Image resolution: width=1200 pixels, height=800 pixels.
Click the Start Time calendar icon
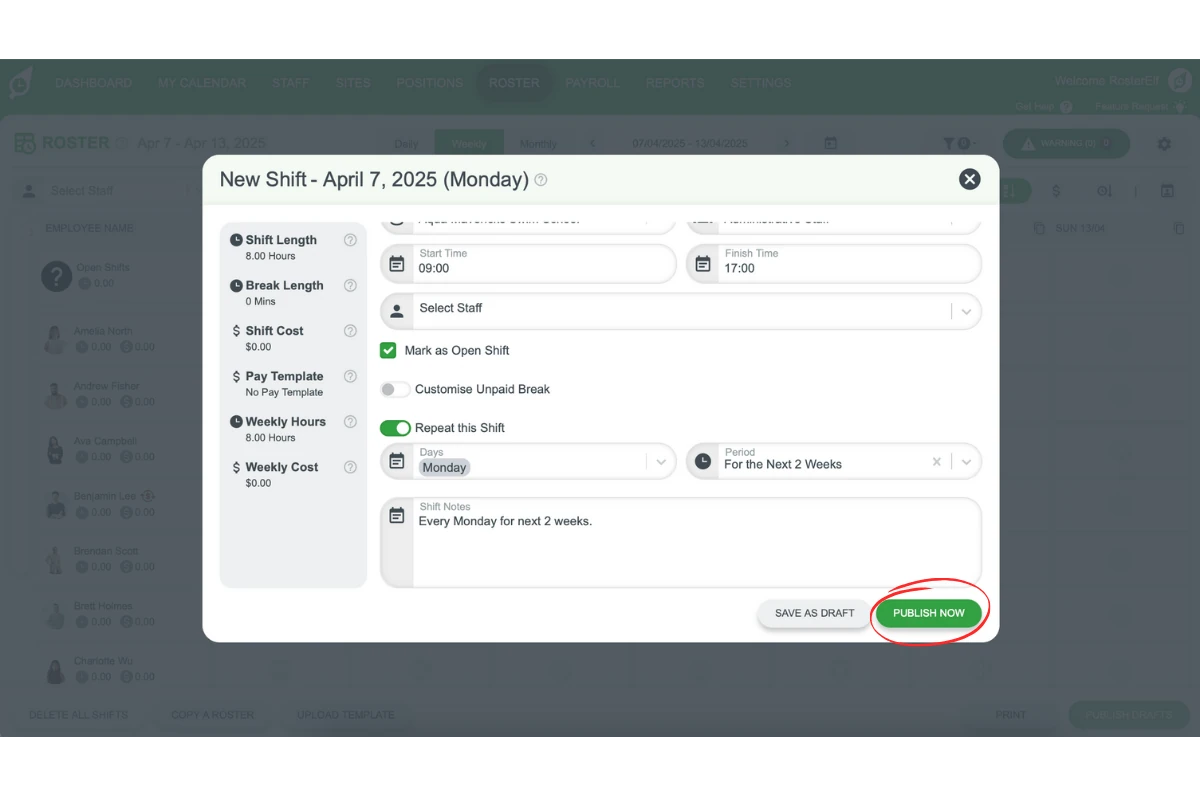coord(397,264)
